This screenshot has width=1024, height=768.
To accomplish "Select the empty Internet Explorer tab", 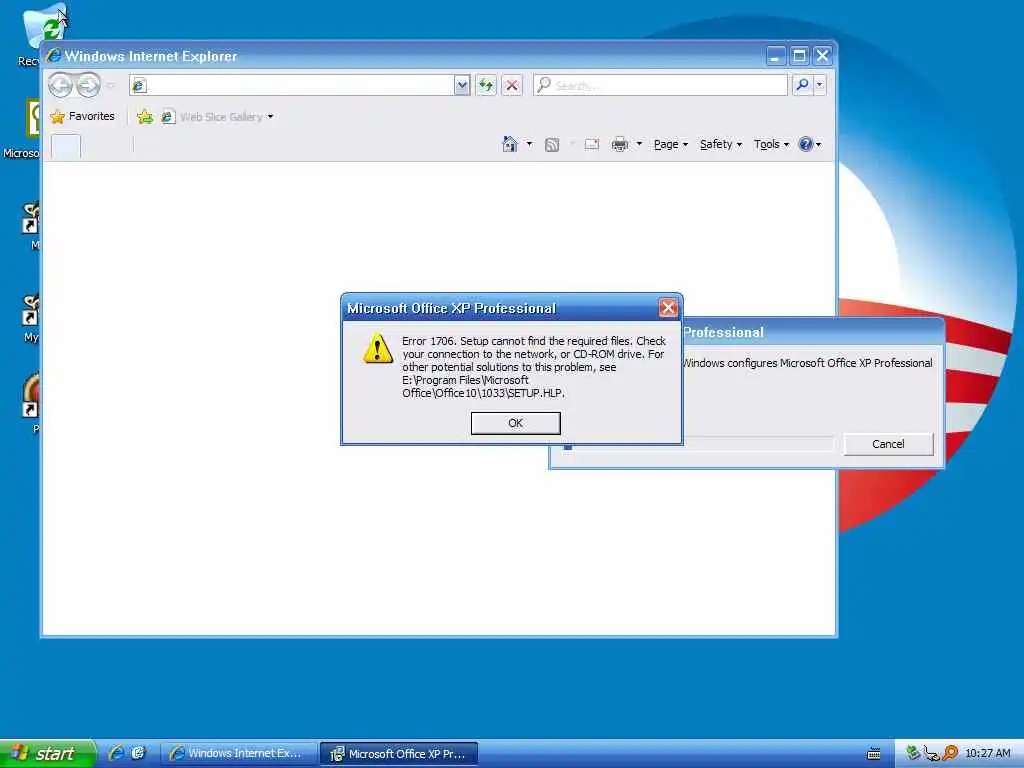I will tap(66, 146).
